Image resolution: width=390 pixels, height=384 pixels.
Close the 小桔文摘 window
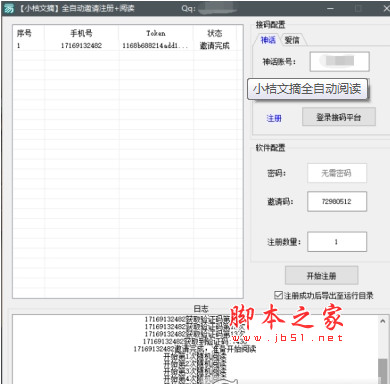point(386,8)
